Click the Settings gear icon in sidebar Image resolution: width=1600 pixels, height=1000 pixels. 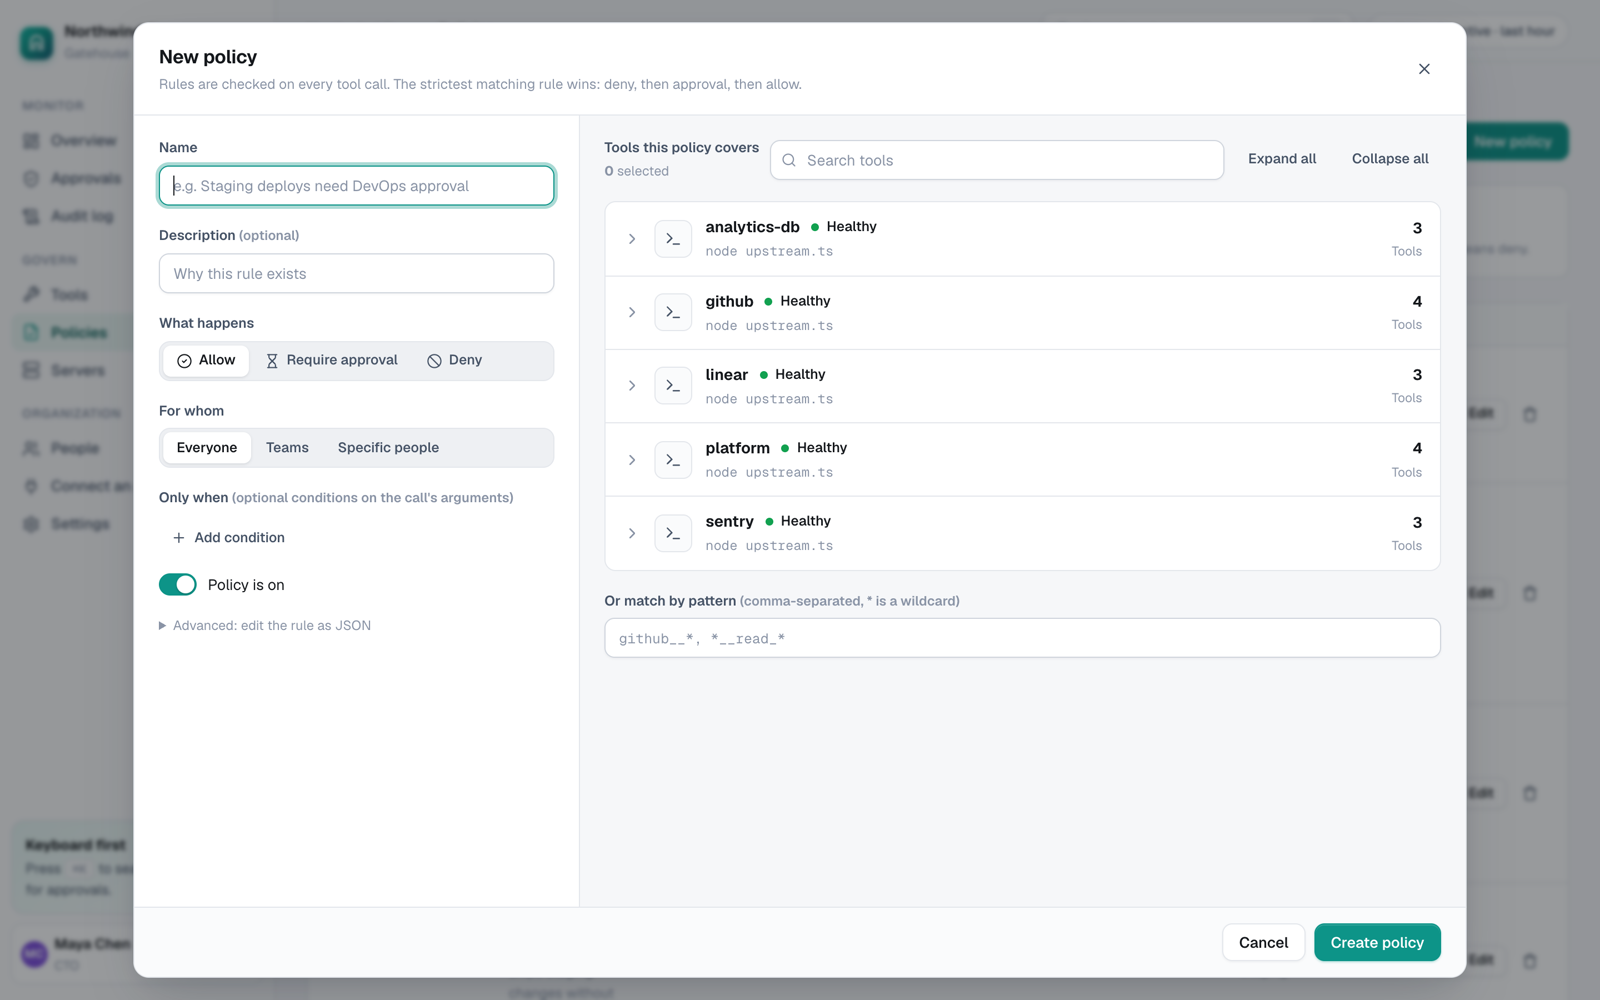[32, 524]
